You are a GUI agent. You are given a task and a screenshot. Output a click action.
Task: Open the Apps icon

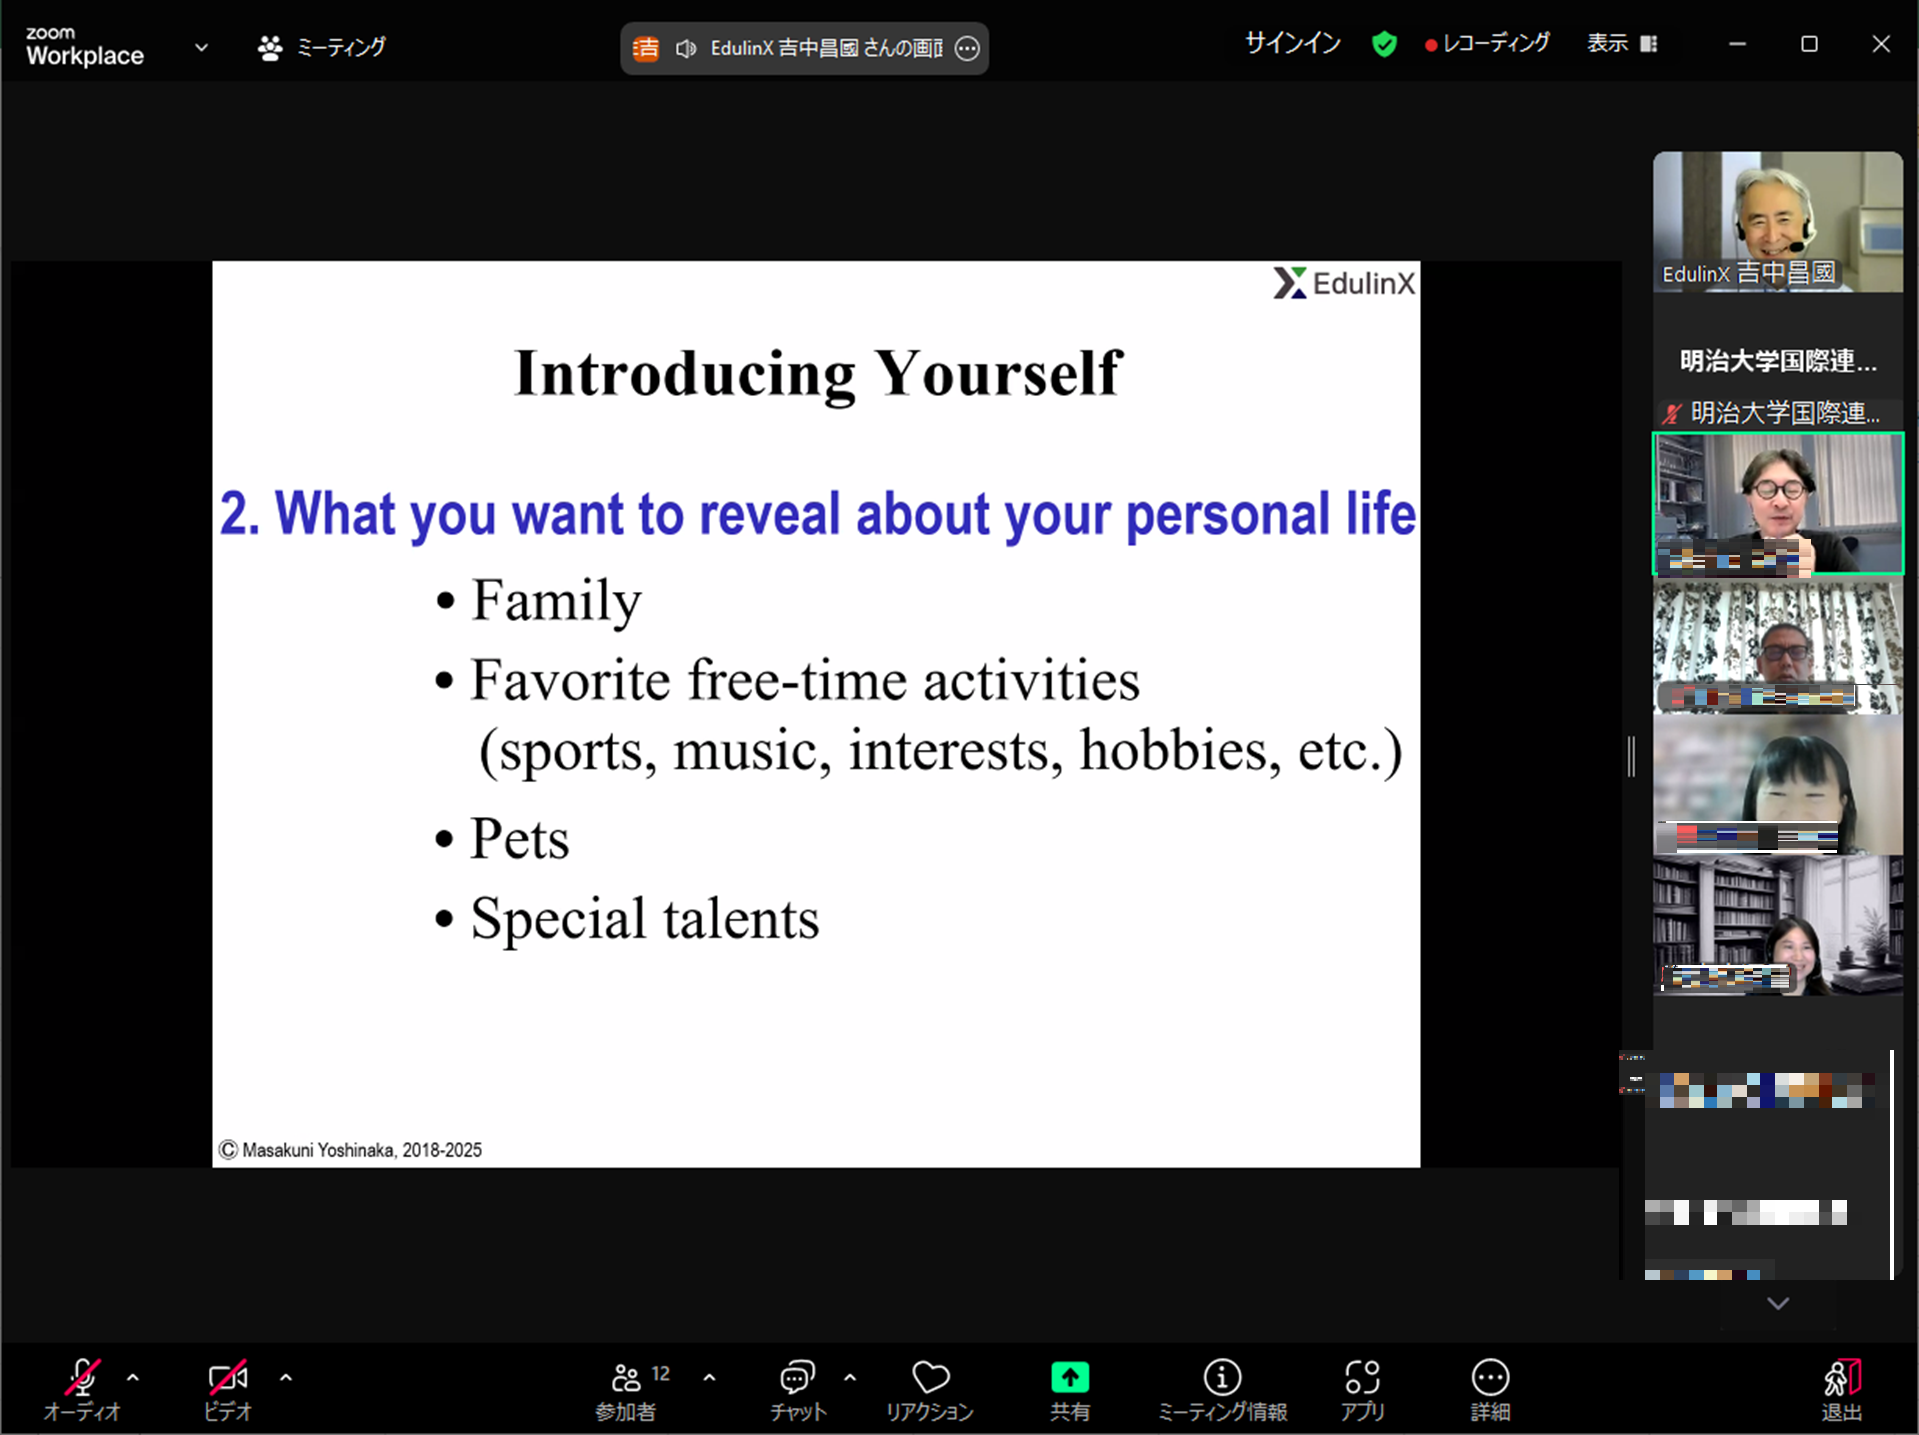1361,1379
